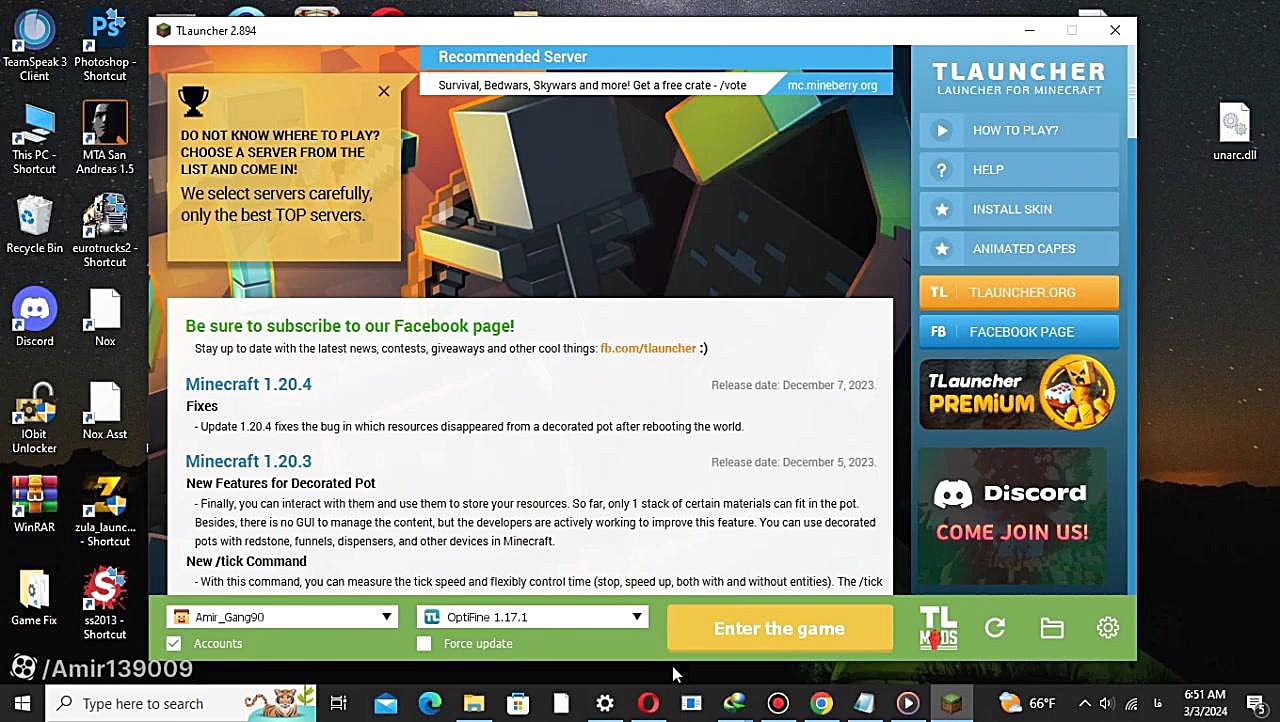
Task: Click the star icon beside ANIMATED CAPES
Action: [942, 249]
